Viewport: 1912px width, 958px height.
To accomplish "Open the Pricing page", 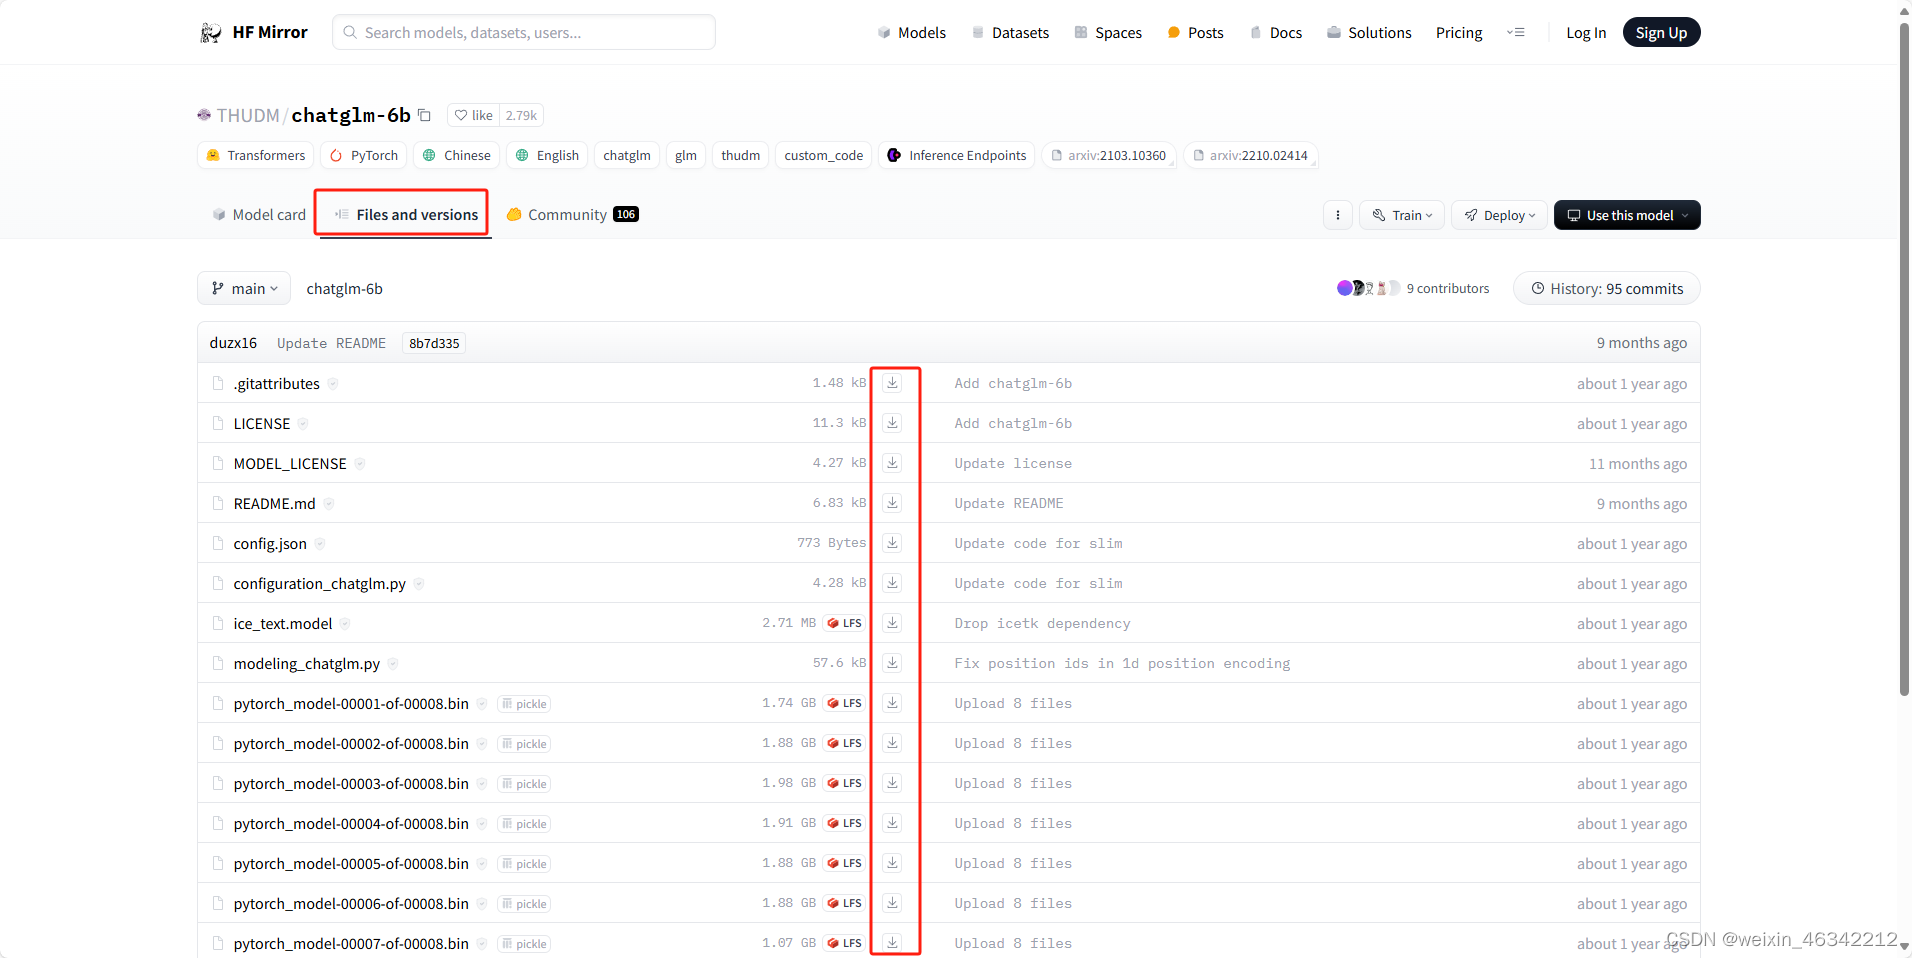I will tap(1459, 32).
